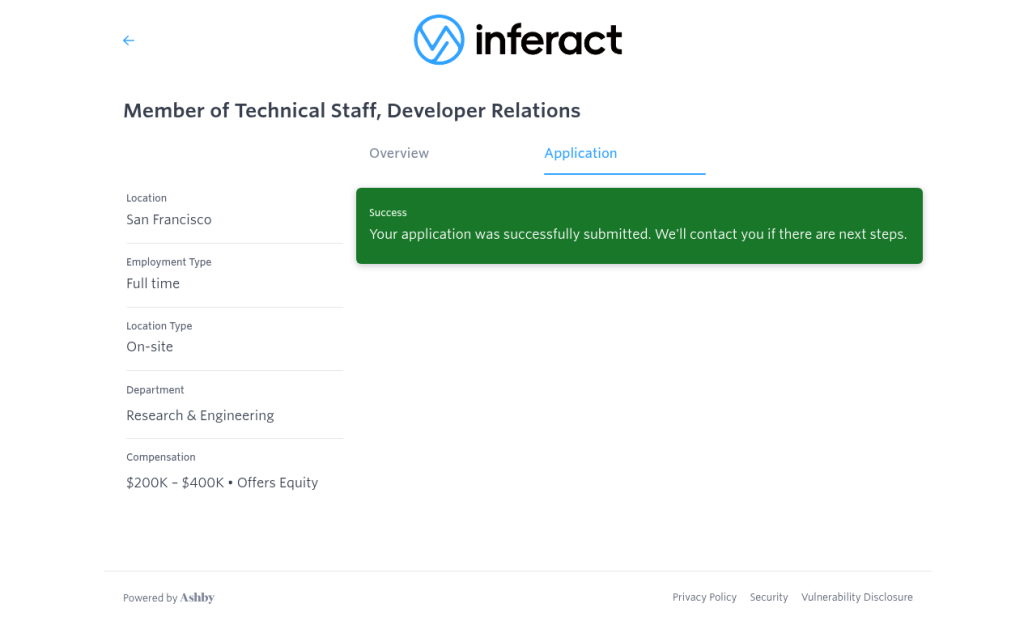The height and width of the screenshot is (625, 1024).
Task: Click the inferact wordmark text
Action: (549, 40)
